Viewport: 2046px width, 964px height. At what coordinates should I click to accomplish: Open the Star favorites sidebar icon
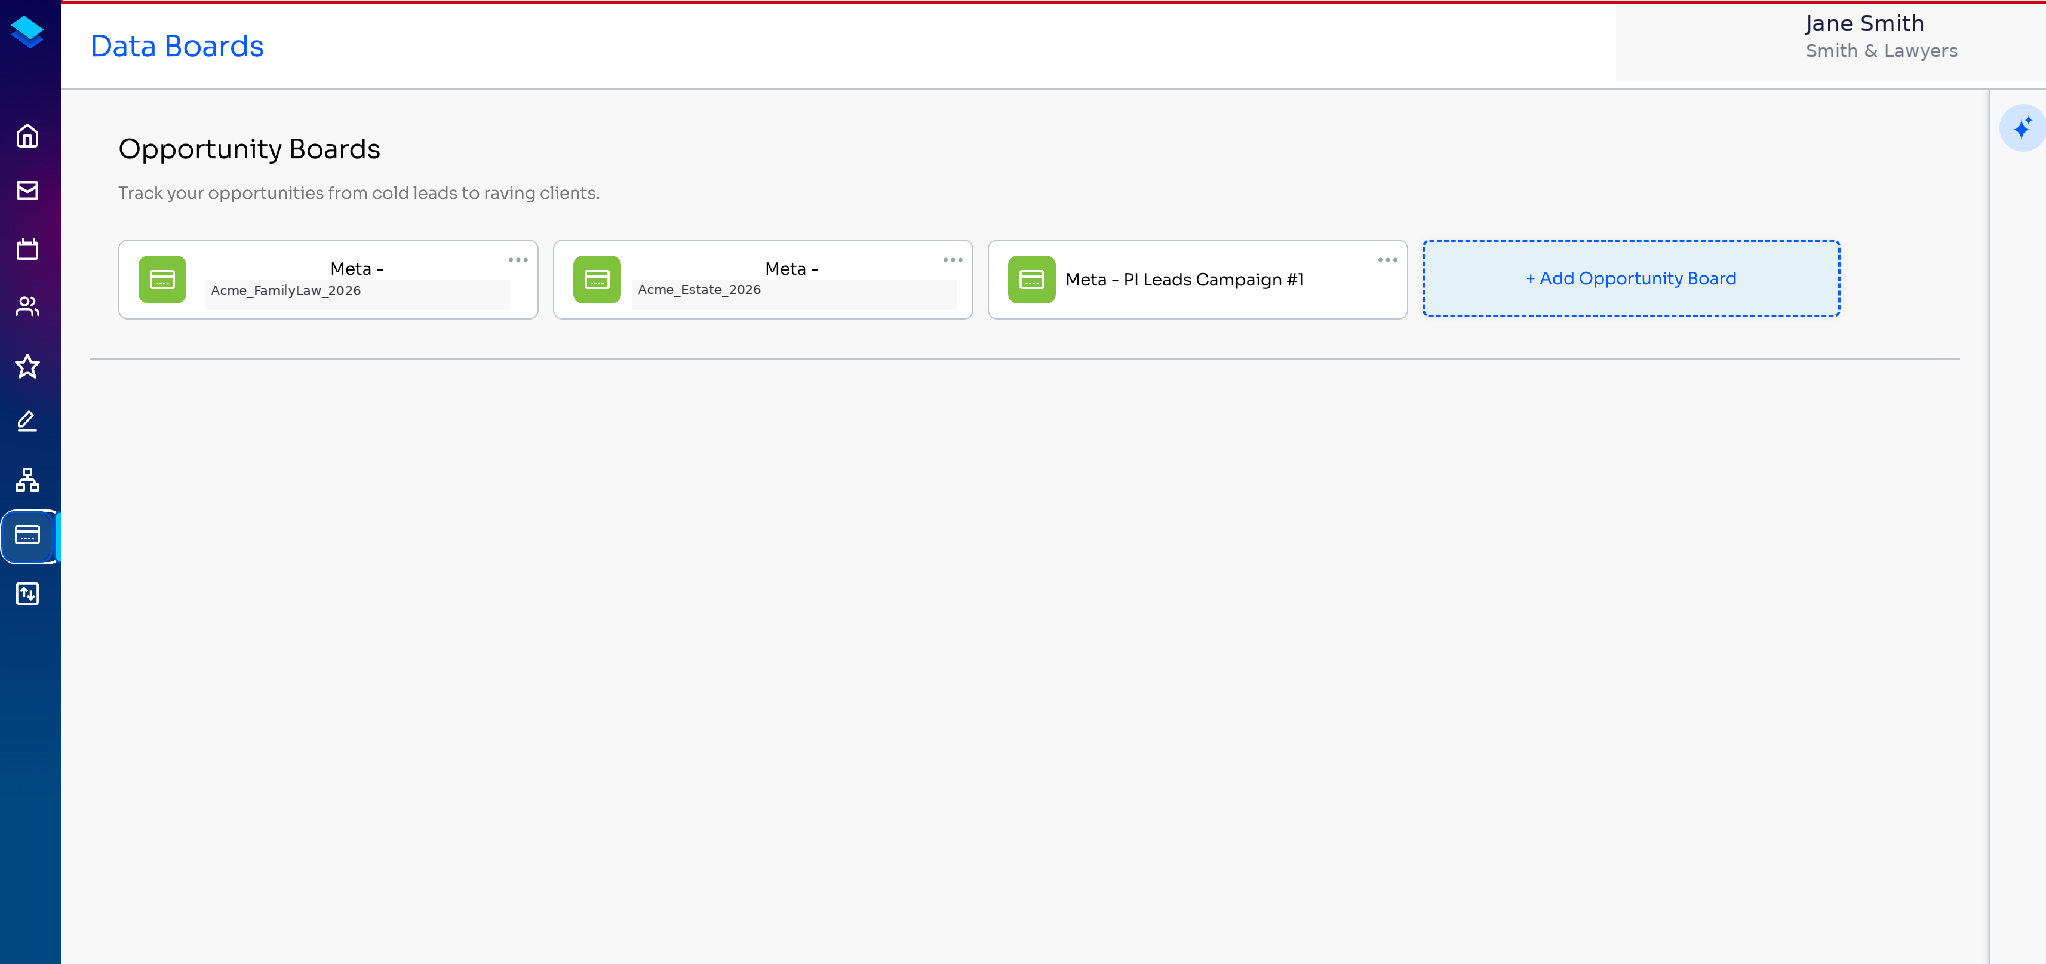(x=28, y=366)
